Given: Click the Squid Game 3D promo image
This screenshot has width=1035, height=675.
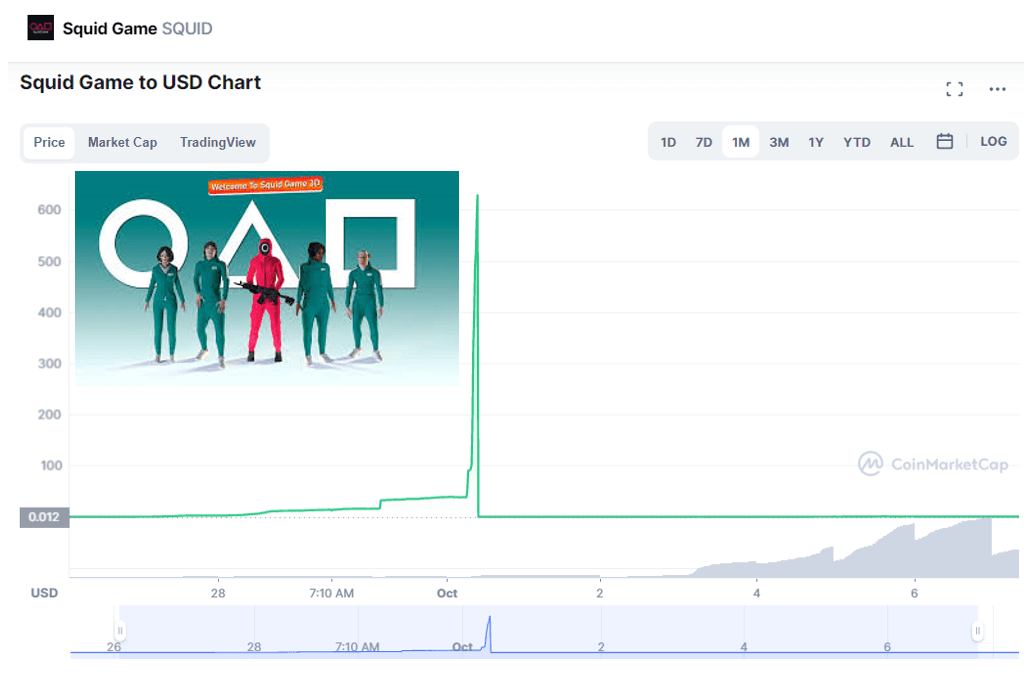Looking at the screenshot, I should (267, 278).
